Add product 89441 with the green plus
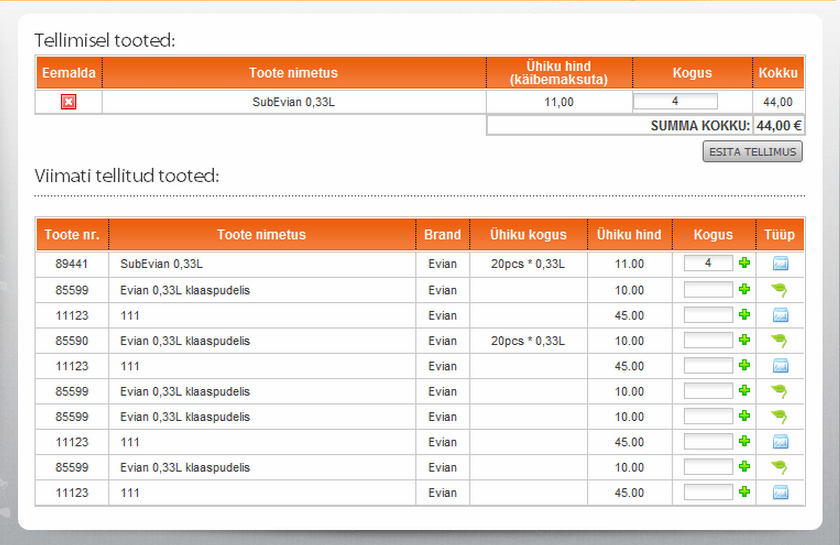 [744, 263]
